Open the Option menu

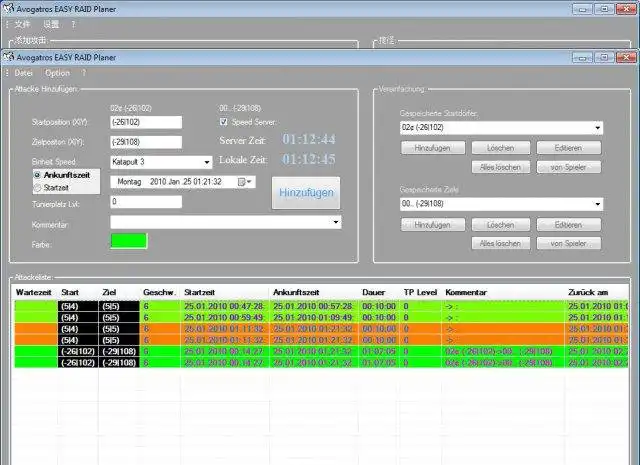coord(58,73)
